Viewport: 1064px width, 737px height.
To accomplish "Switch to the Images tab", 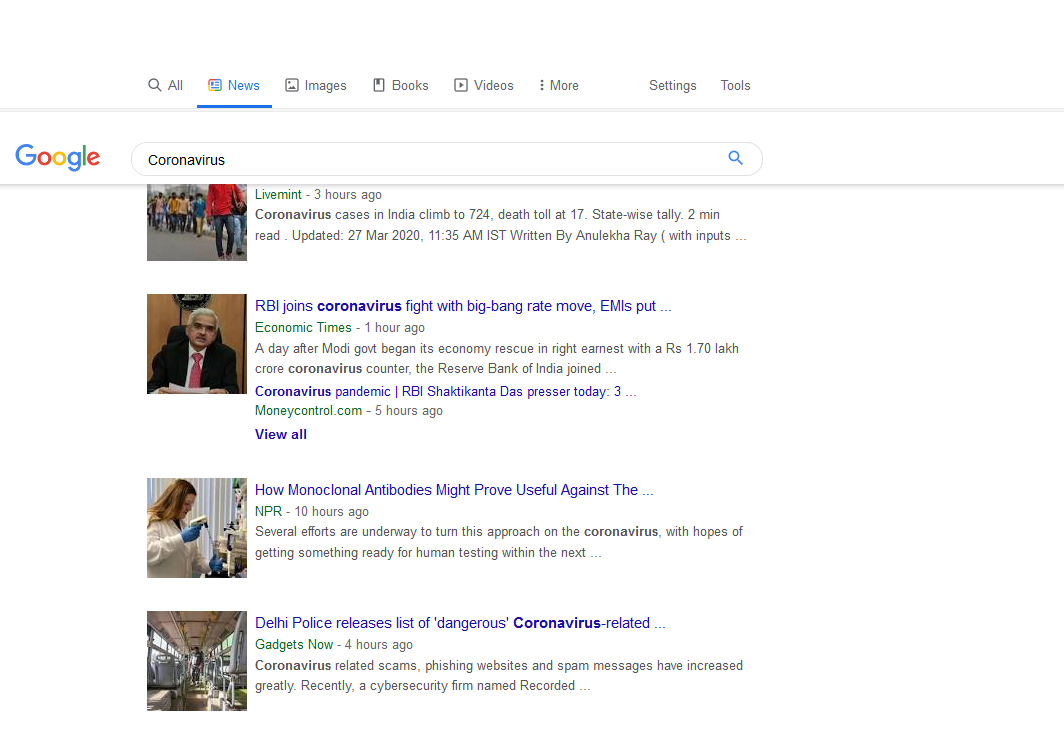I will click(x=316, y=86).
